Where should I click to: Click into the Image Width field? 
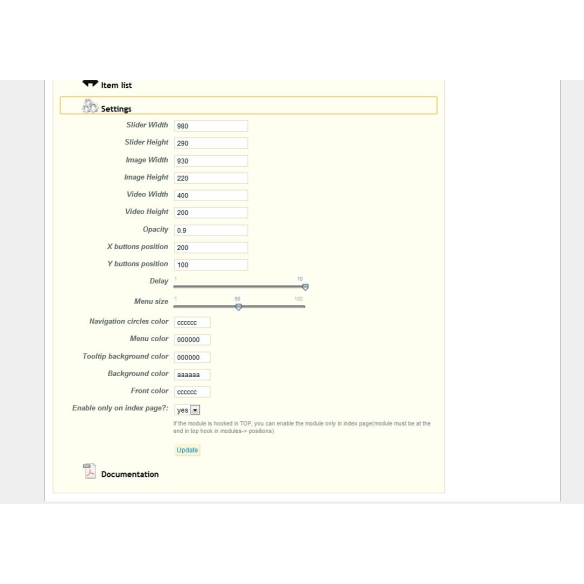pyautogui.click(x=211, y=161)
